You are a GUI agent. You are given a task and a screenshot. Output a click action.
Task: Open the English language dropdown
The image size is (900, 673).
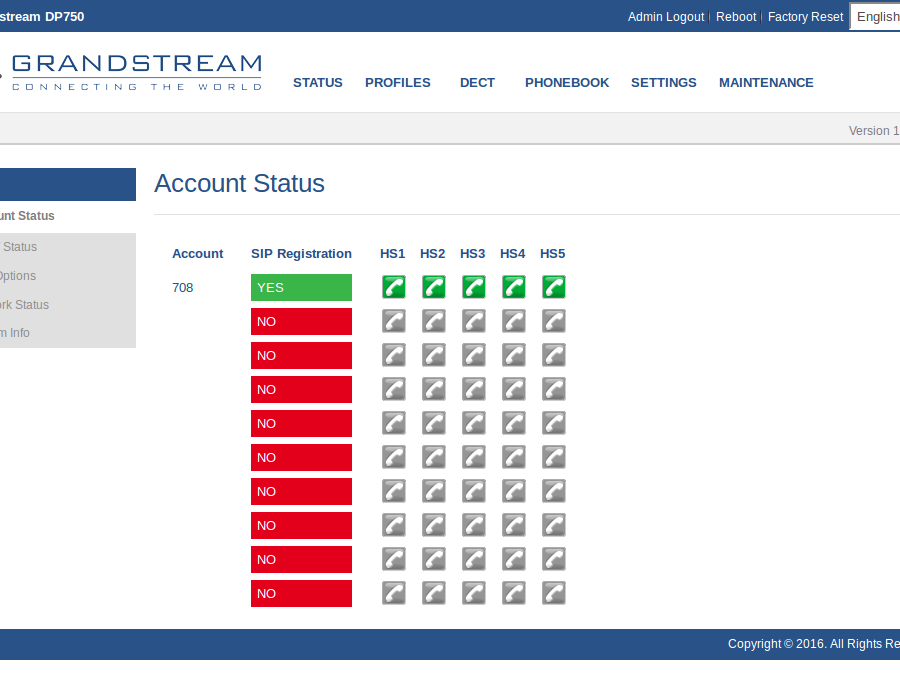pos(875,16)
